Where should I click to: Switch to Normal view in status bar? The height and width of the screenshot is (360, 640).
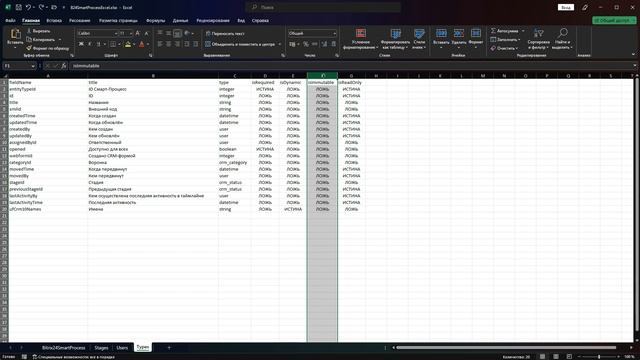coord(542,357)
